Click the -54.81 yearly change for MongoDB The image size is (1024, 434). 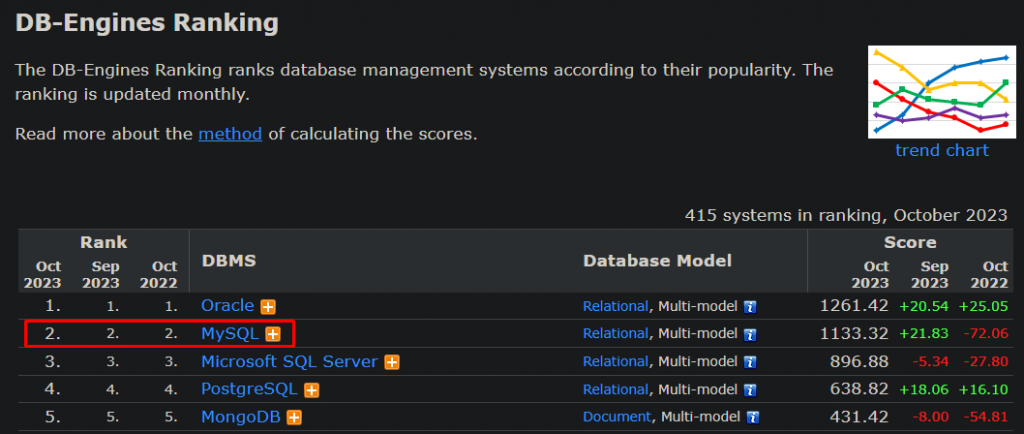pos(986,418)
